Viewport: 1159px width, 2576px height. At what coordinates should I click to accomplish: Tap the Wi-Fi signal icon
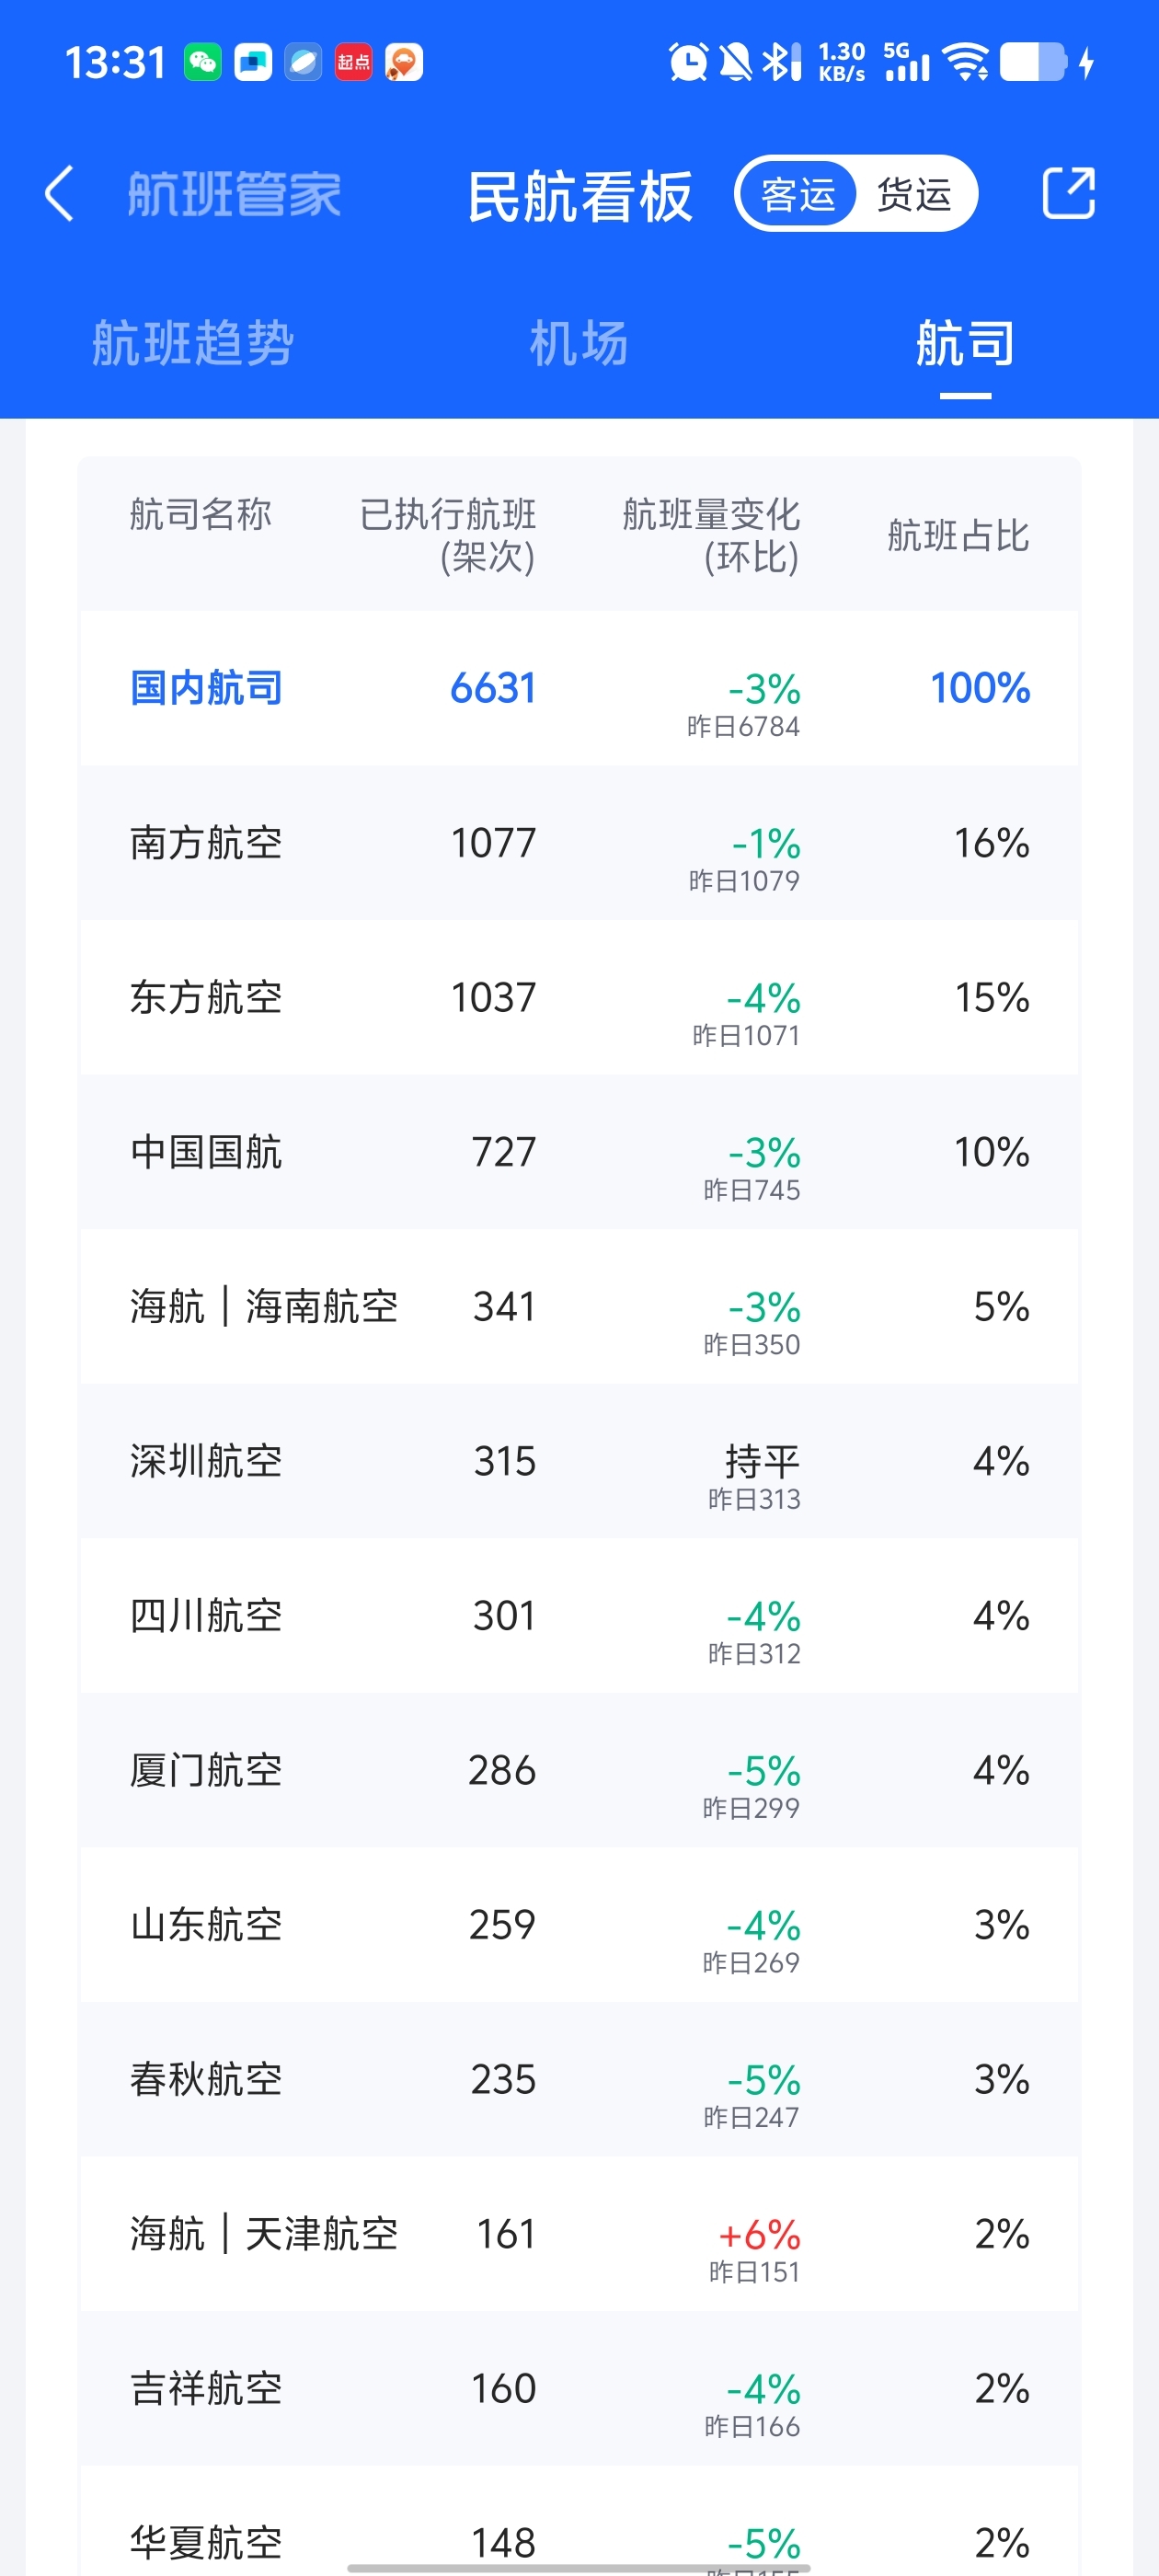(967, 63)
